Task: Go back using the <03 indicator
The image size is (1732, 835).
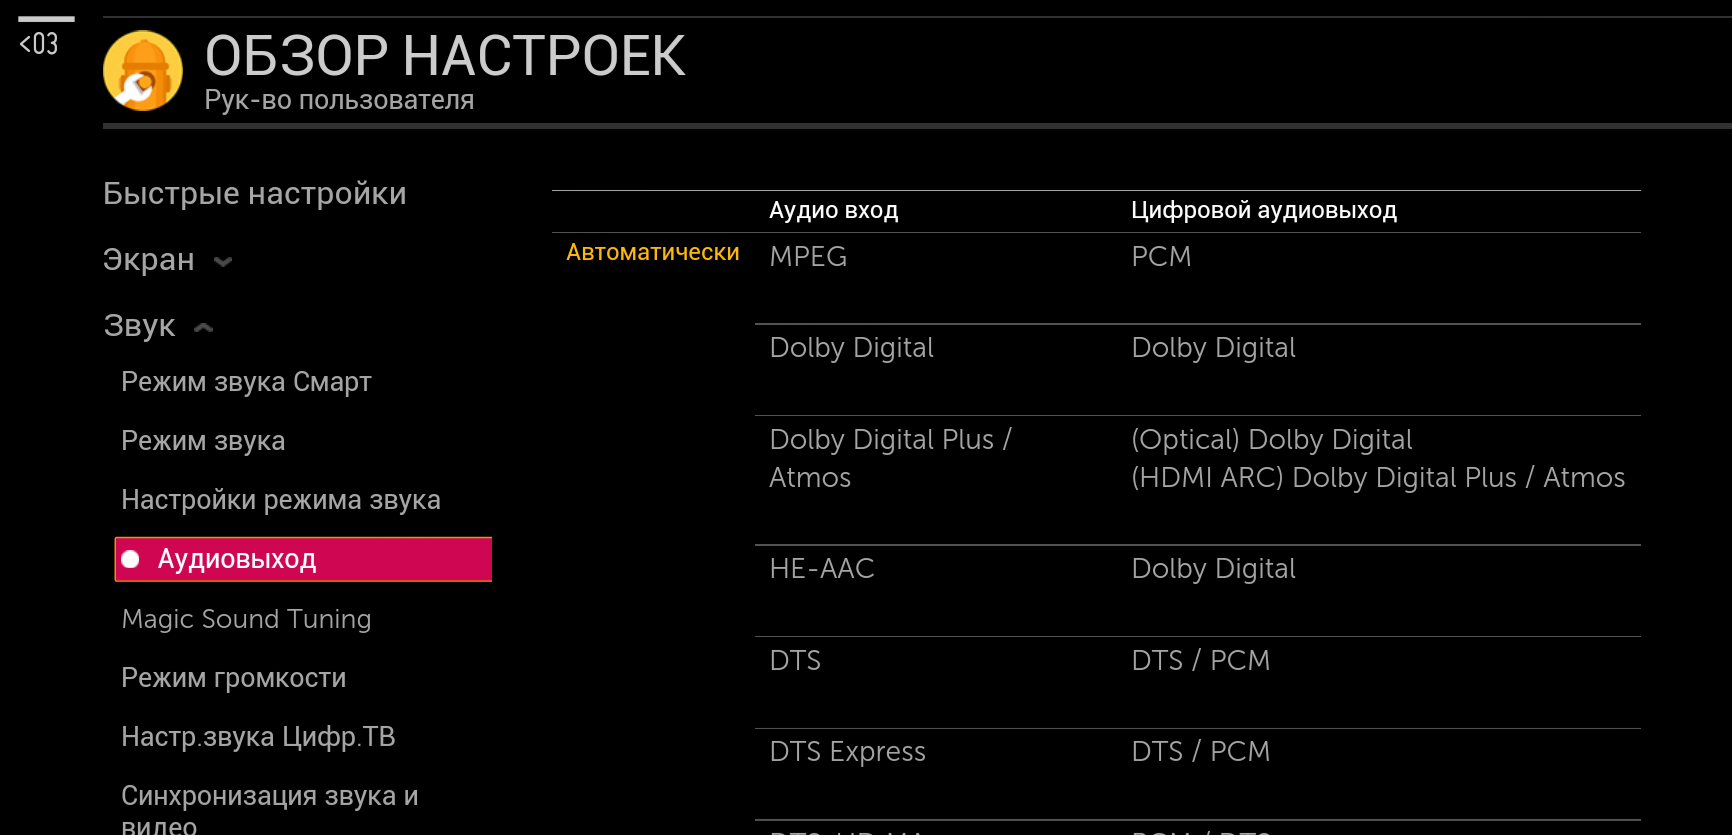Action: (40, 43)
